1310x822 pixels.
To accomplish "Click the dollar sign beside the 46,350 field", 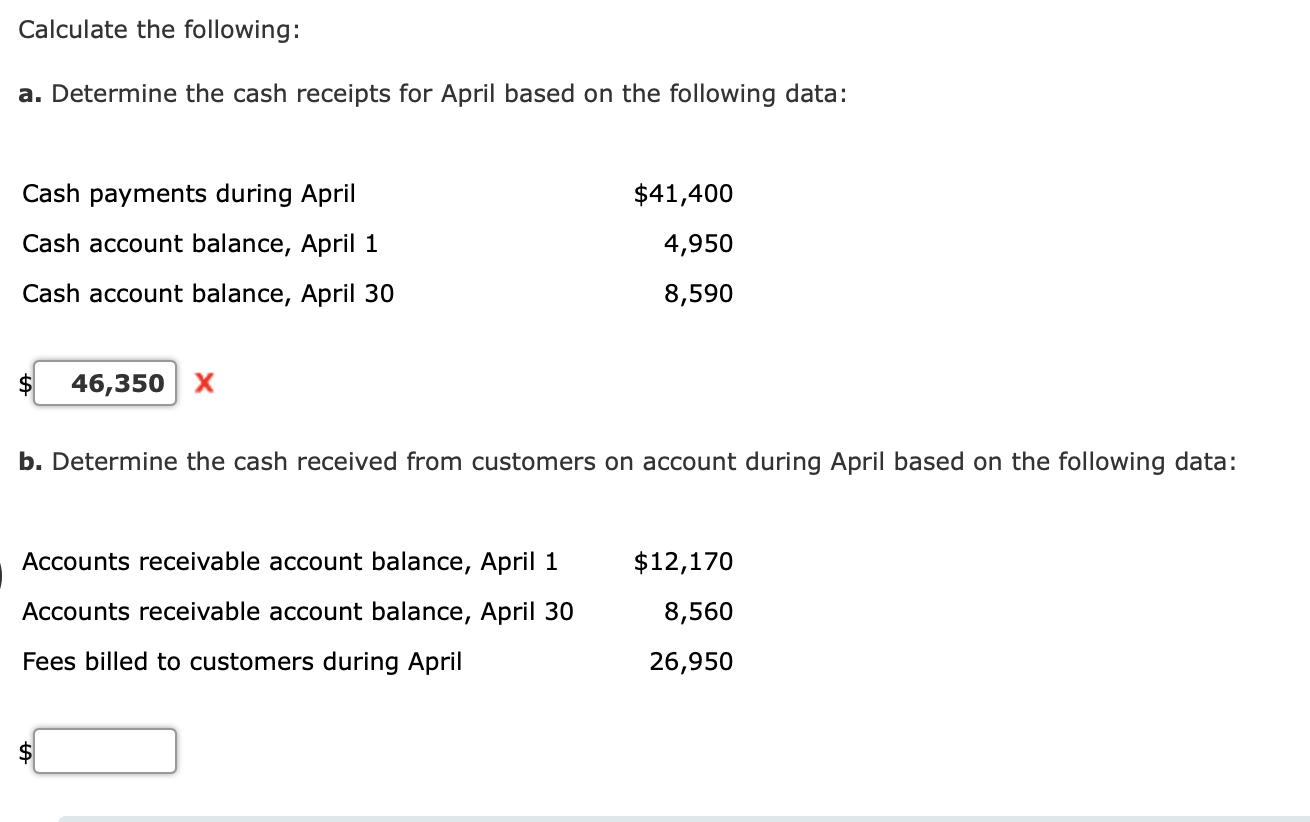I will (x=27, y=384).
